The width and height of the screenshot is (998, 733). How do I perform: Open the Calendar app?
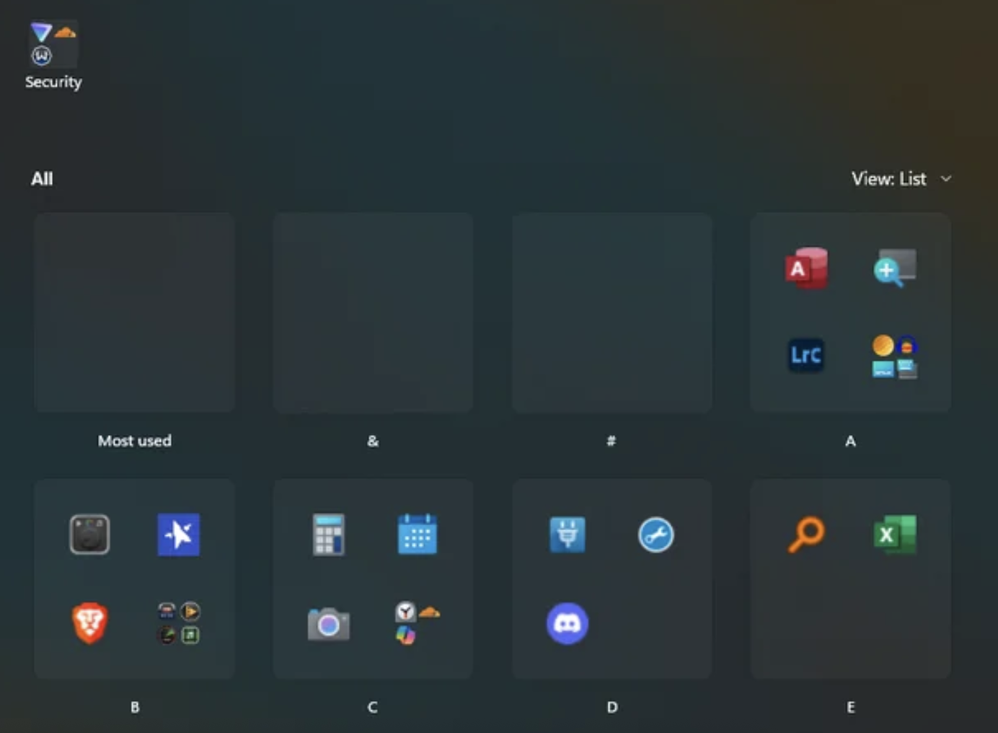click(x=418, y=534)
